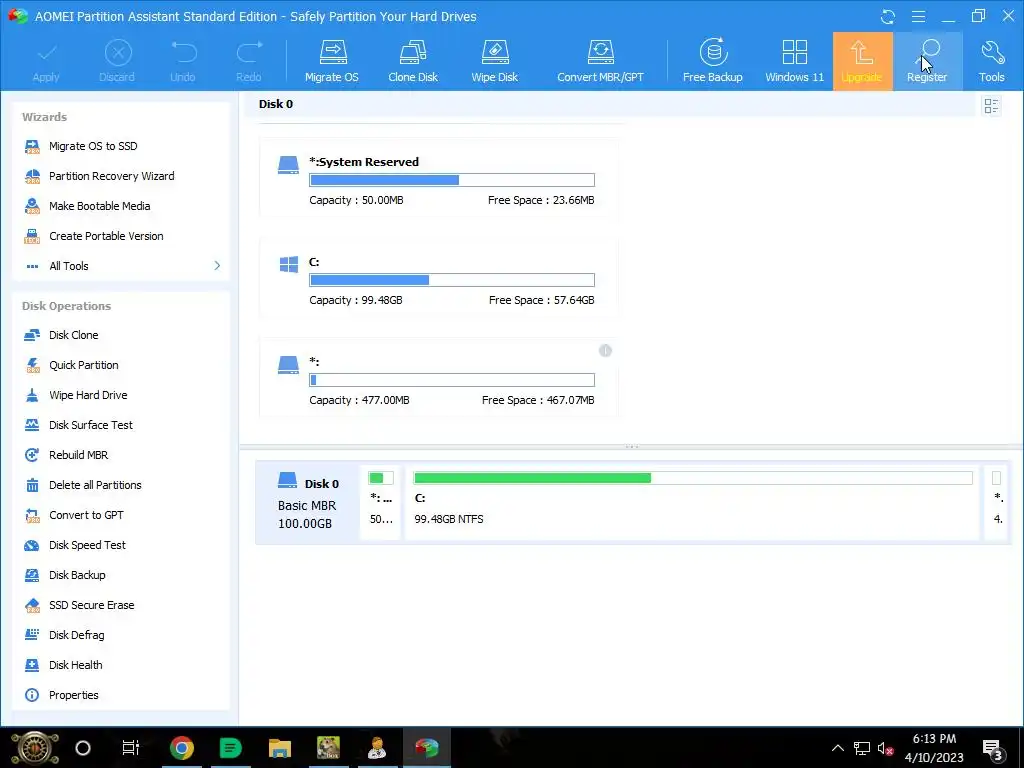Open the Tools toolbar menu
The height and width of the screenshot is (768, 1024).
pyautogui.click(x=991, y=61)
